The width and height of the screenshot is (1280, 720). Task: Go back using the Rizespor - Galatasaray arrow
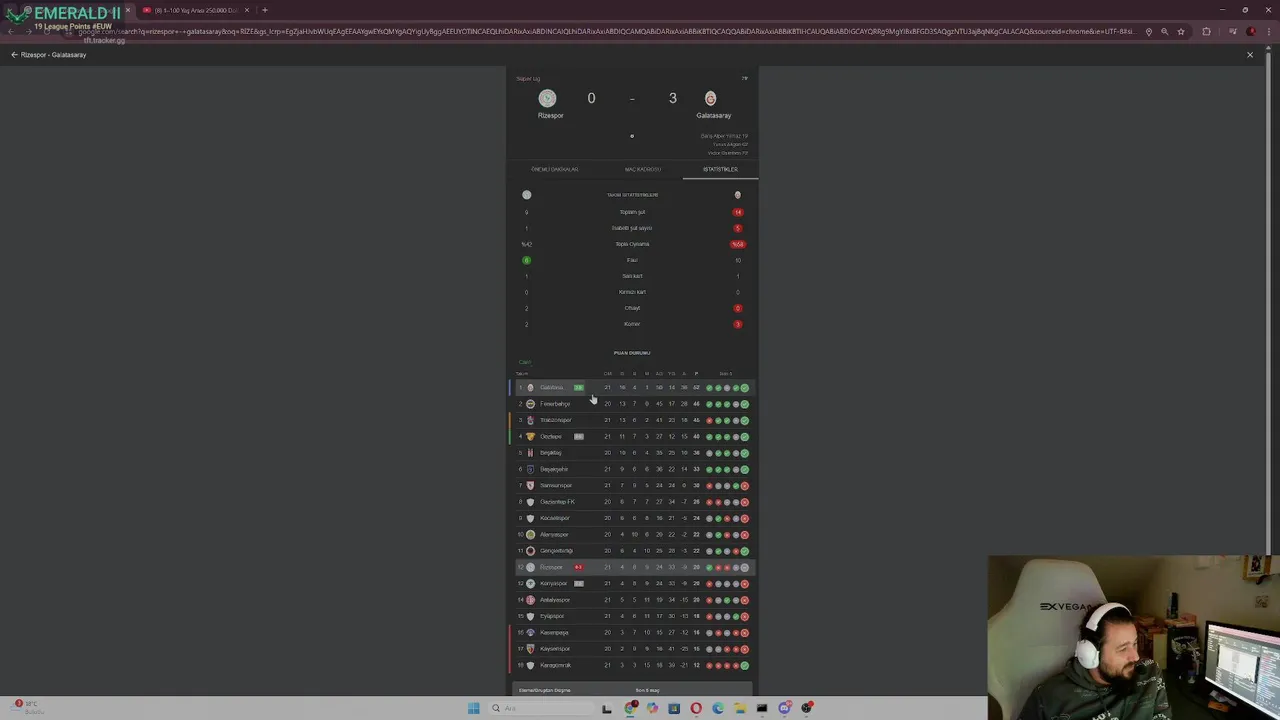click(14, 55)
